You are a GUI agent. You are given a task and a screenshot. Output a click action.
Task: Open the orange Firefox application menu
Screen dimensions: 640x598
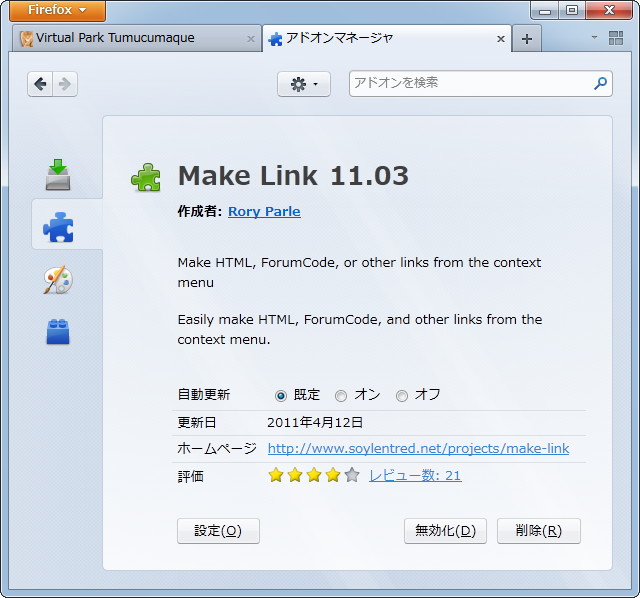(x=57, y=10)
